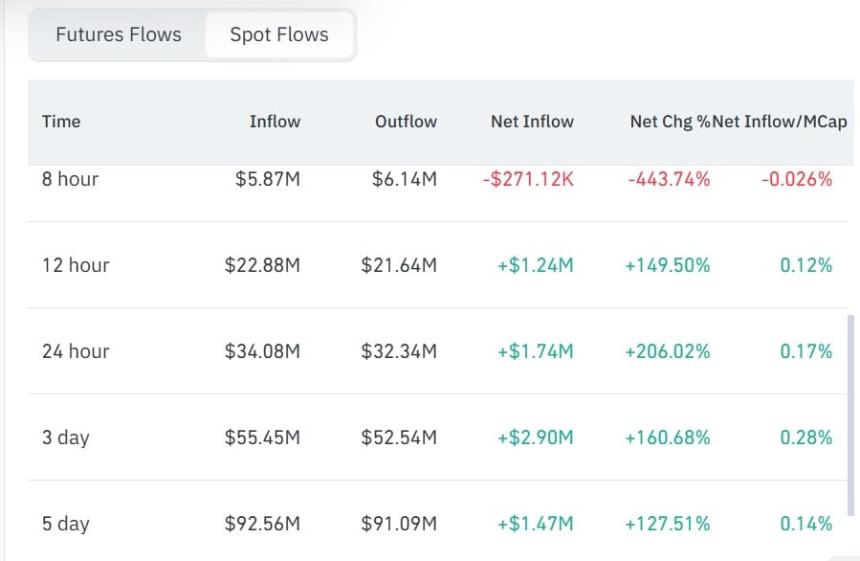The image size is (860, 561).
Task: Click the +160.68% net change value
Action: pyautogui.click(x=667, y=438)
